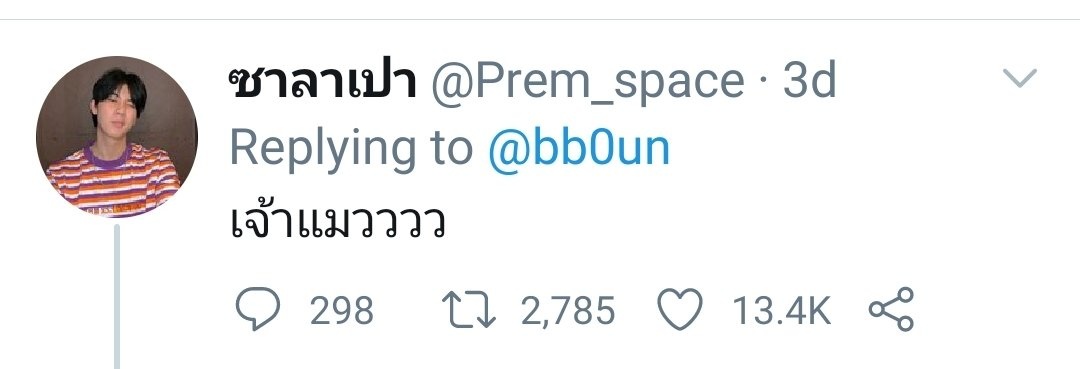The height and width of the screenshot is (369, 1080).
Task: Click the reply speech bubble icon
Action: click(x=258, y=309)
